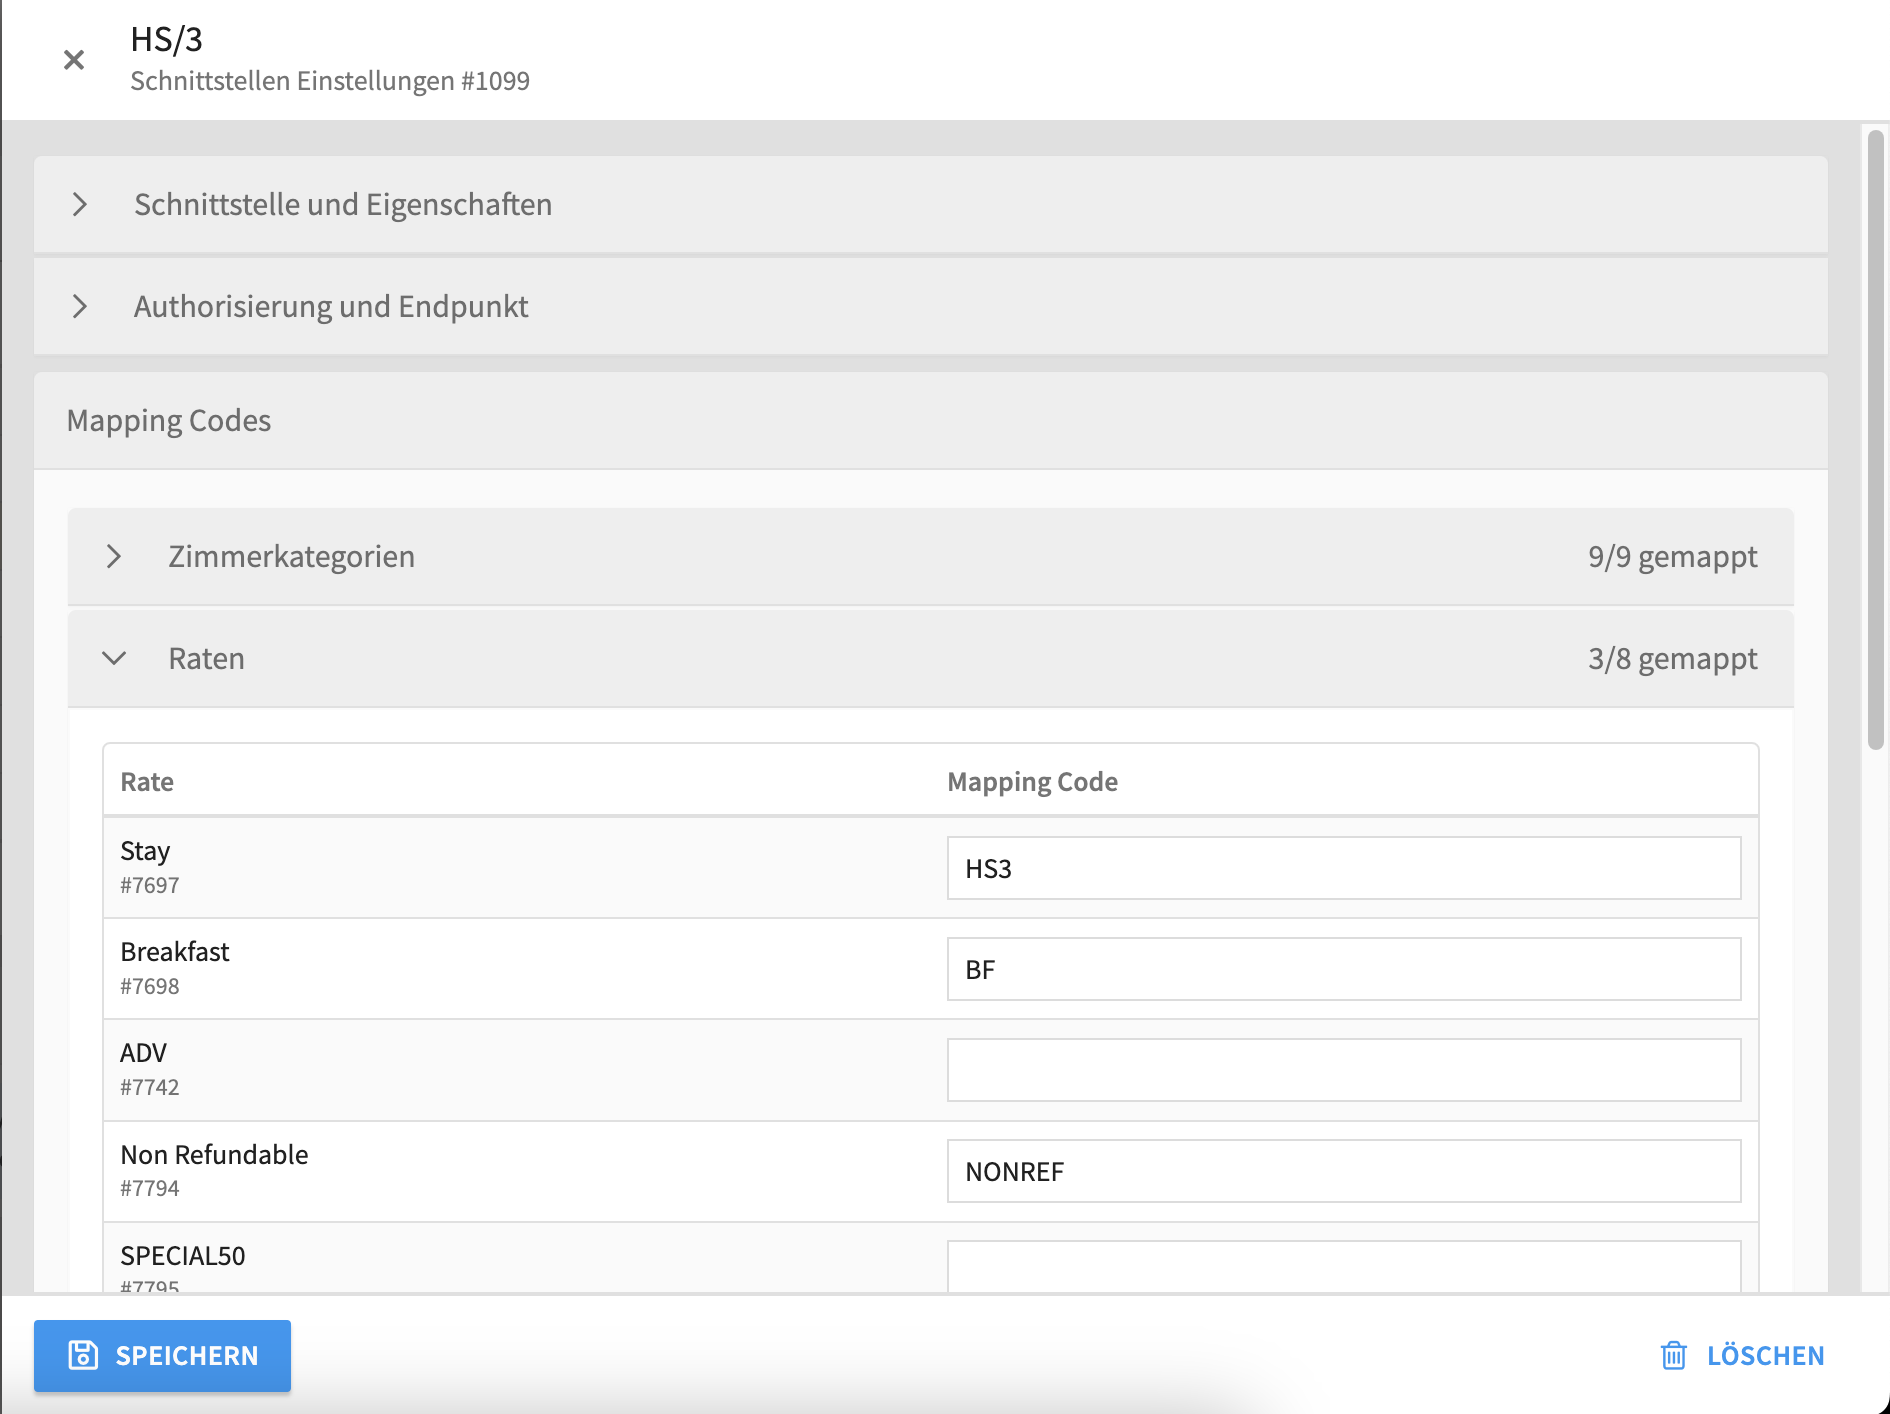Save settings with the Speichern button
Image resolution: width=1890 pixels, height=1414 pixels.
[162, 1356]
